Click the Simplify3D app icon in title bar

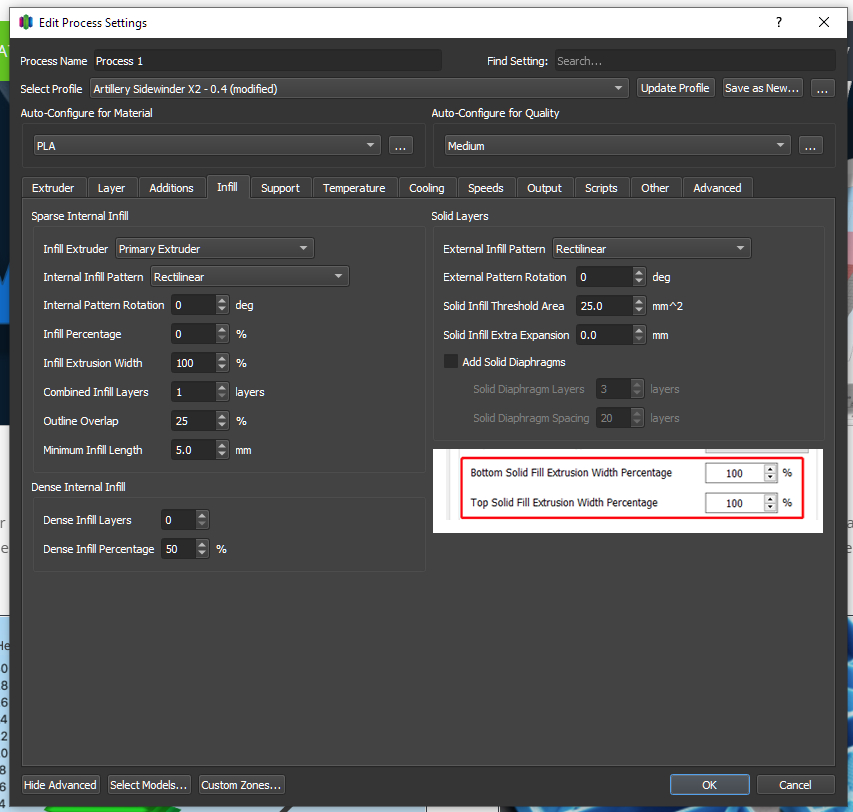26,22
